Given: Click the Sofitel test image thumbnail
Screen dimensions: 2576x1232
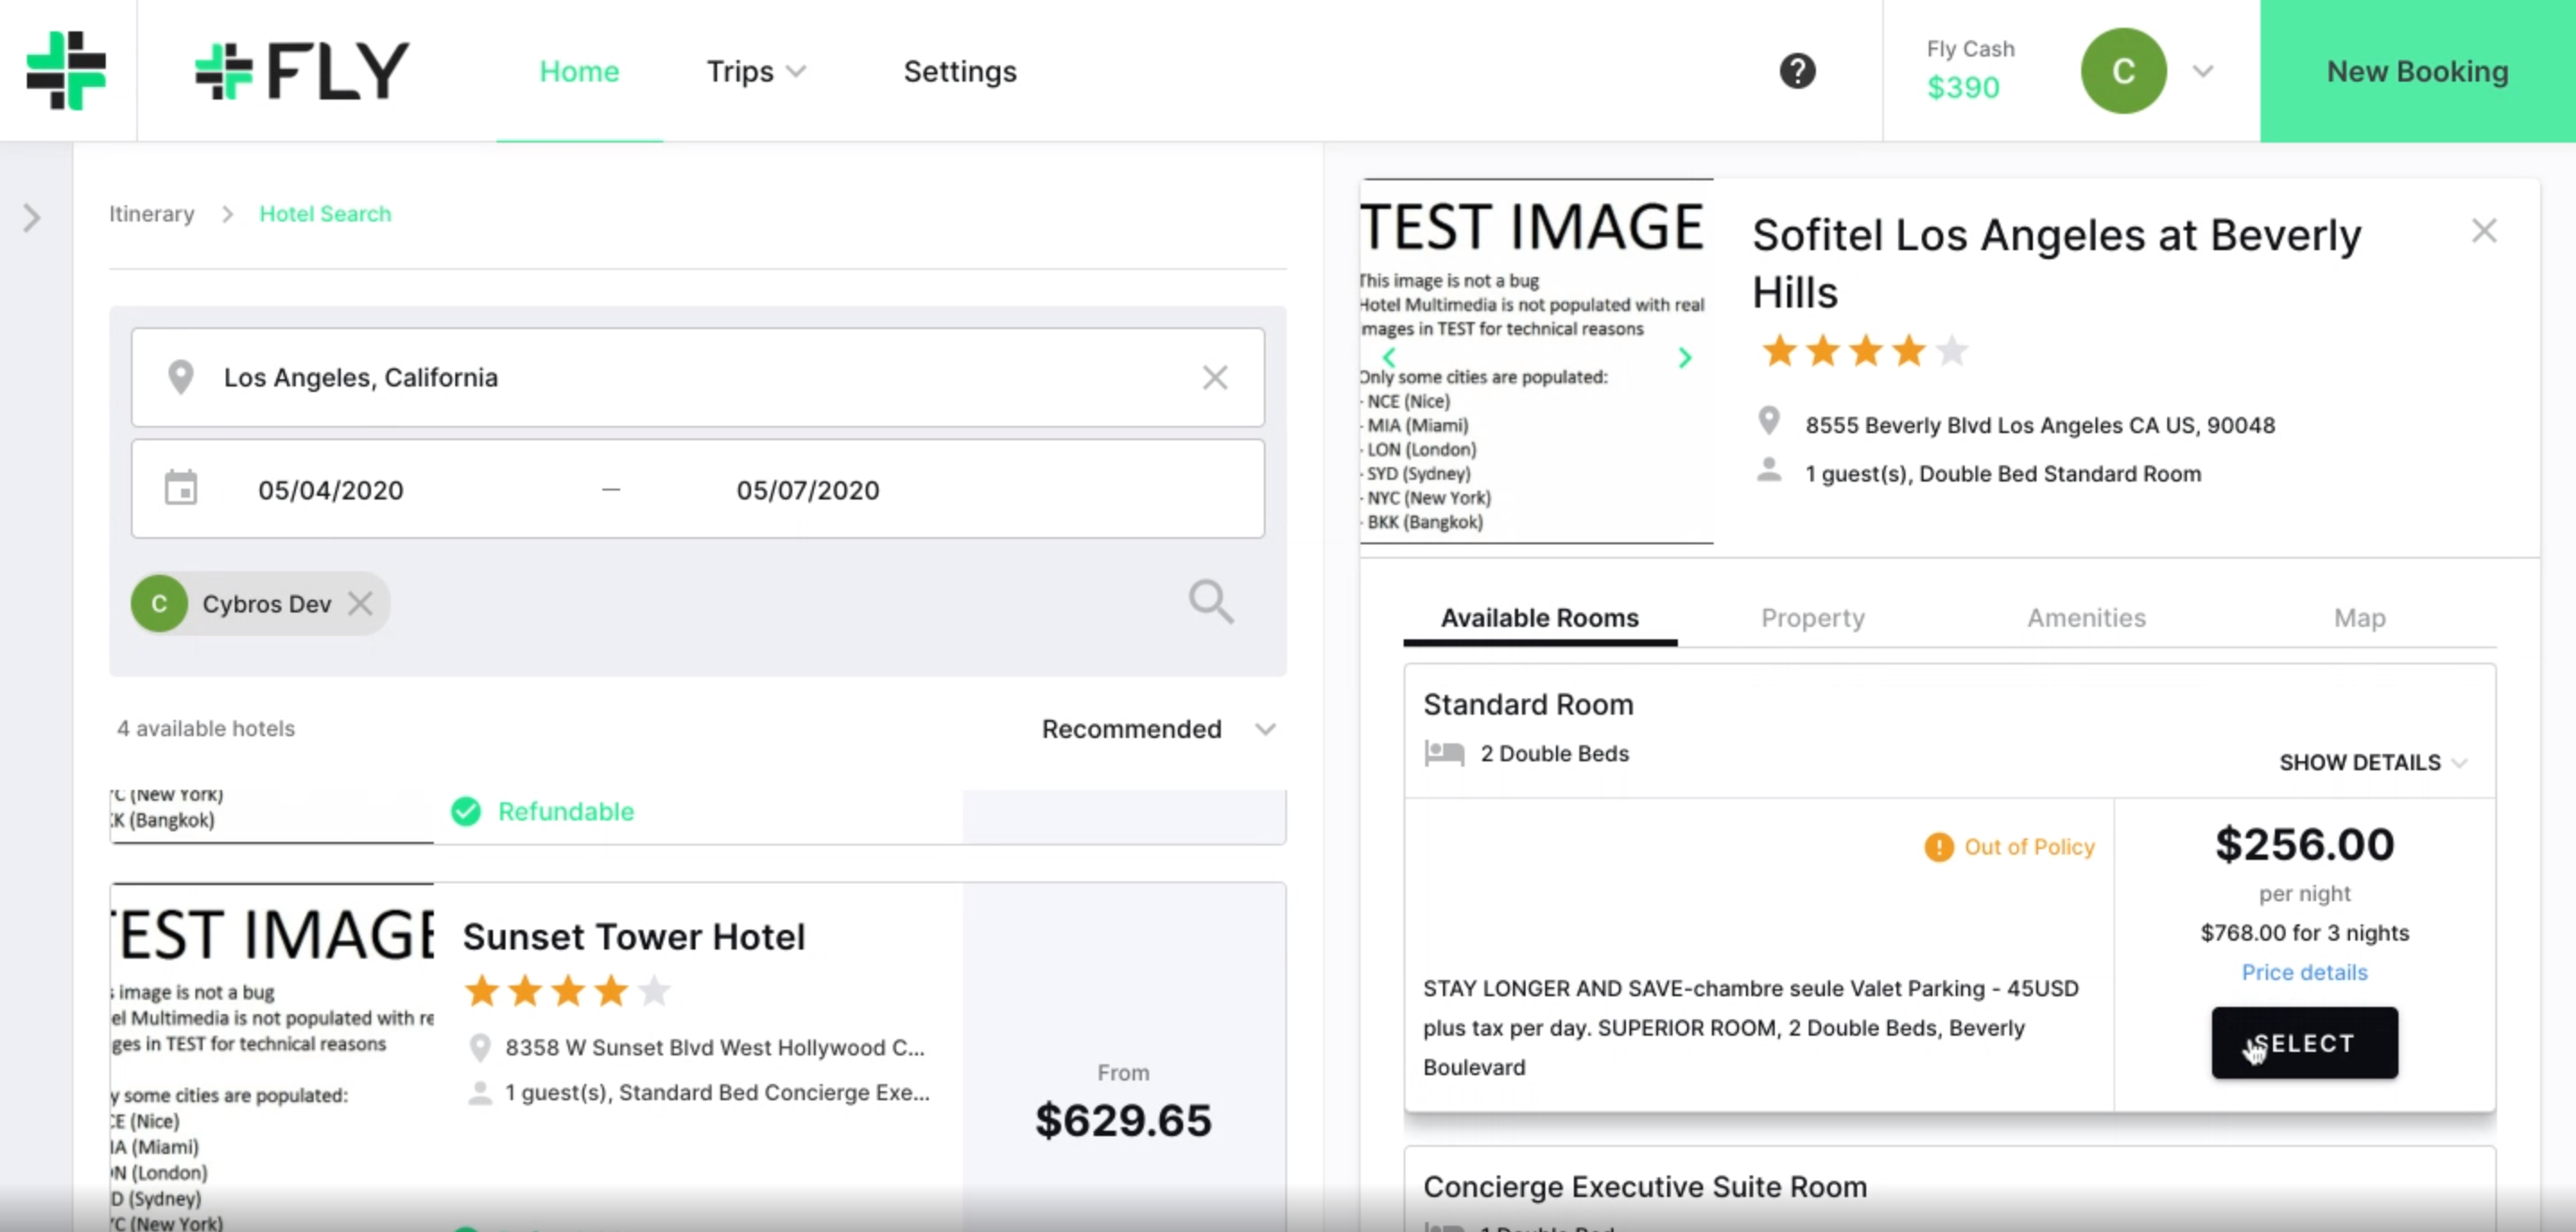Looking at the screenshot, I should point(1536,361).
